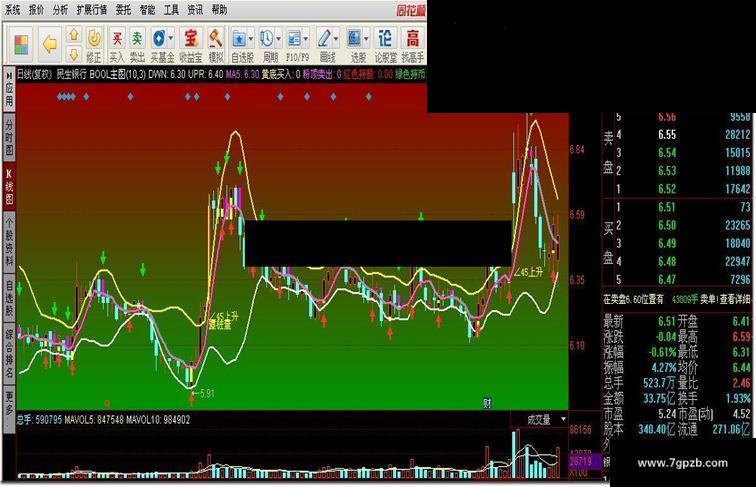Expand the dropdown arrow beside 画线 icon
756x487 pixels.
[x=336, y=39]
